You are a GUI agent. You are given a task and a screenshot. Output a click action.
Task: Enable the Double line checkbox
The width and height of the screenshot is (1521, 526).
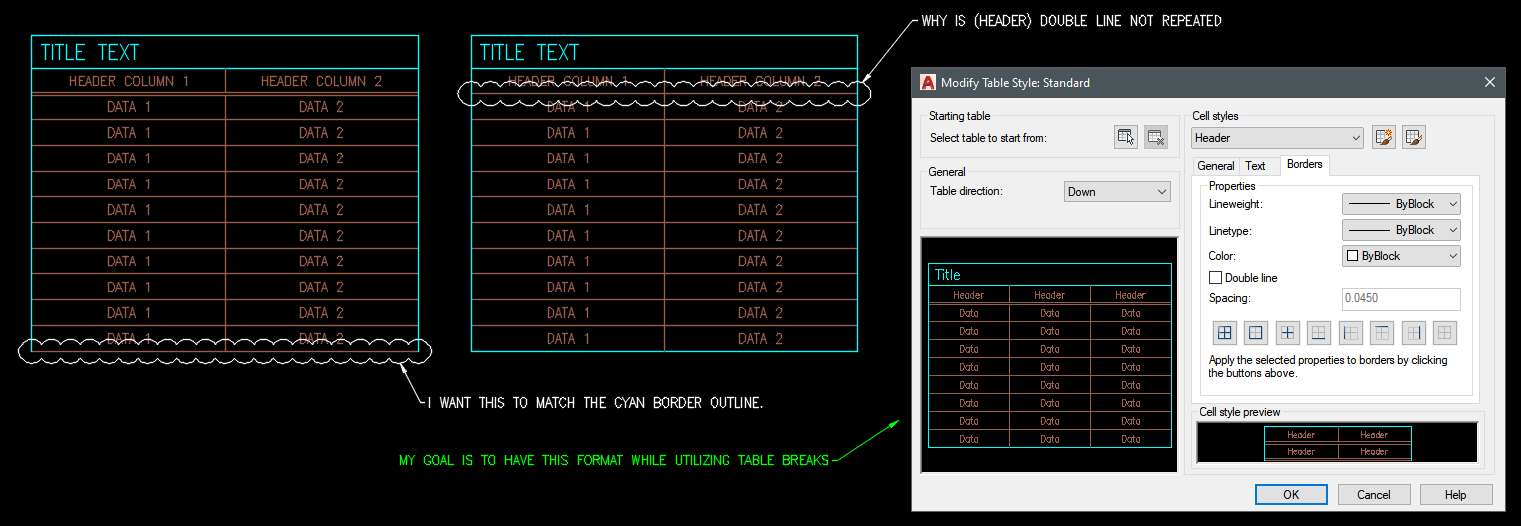(x=1216, y=278)
